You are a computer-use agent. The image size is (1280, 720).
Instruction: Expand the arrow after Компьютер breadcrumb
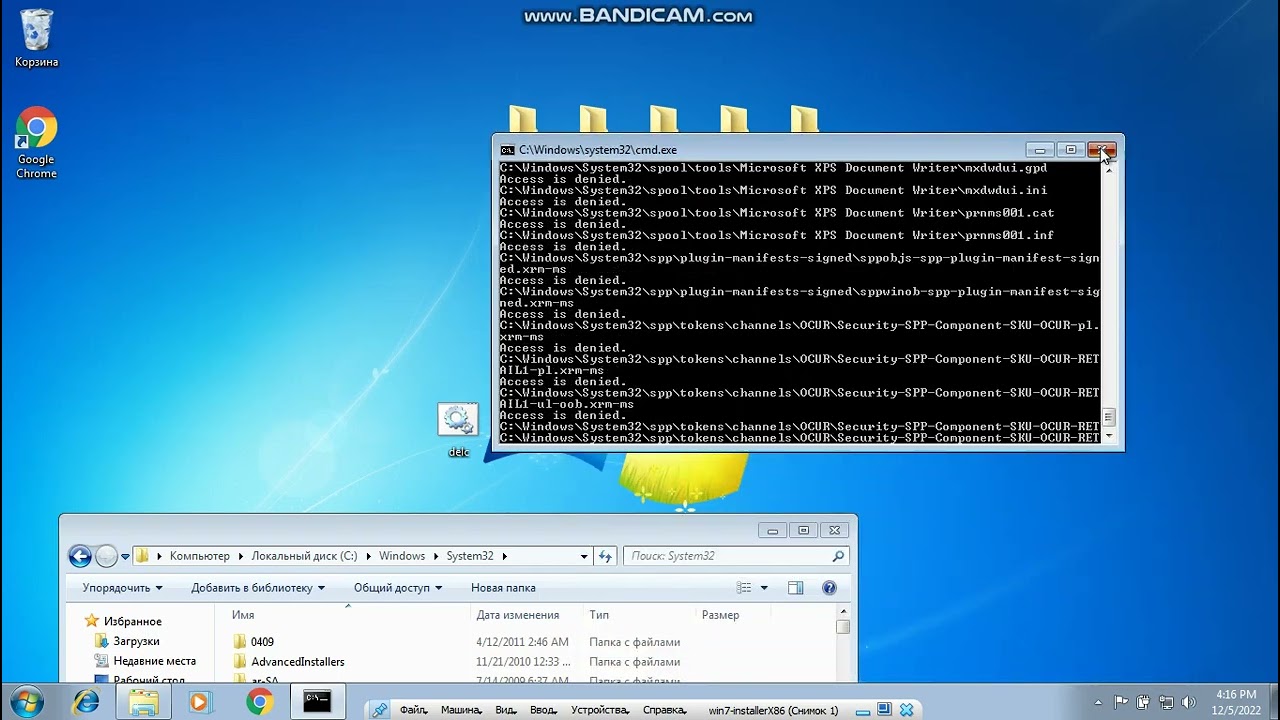[240, 556]
